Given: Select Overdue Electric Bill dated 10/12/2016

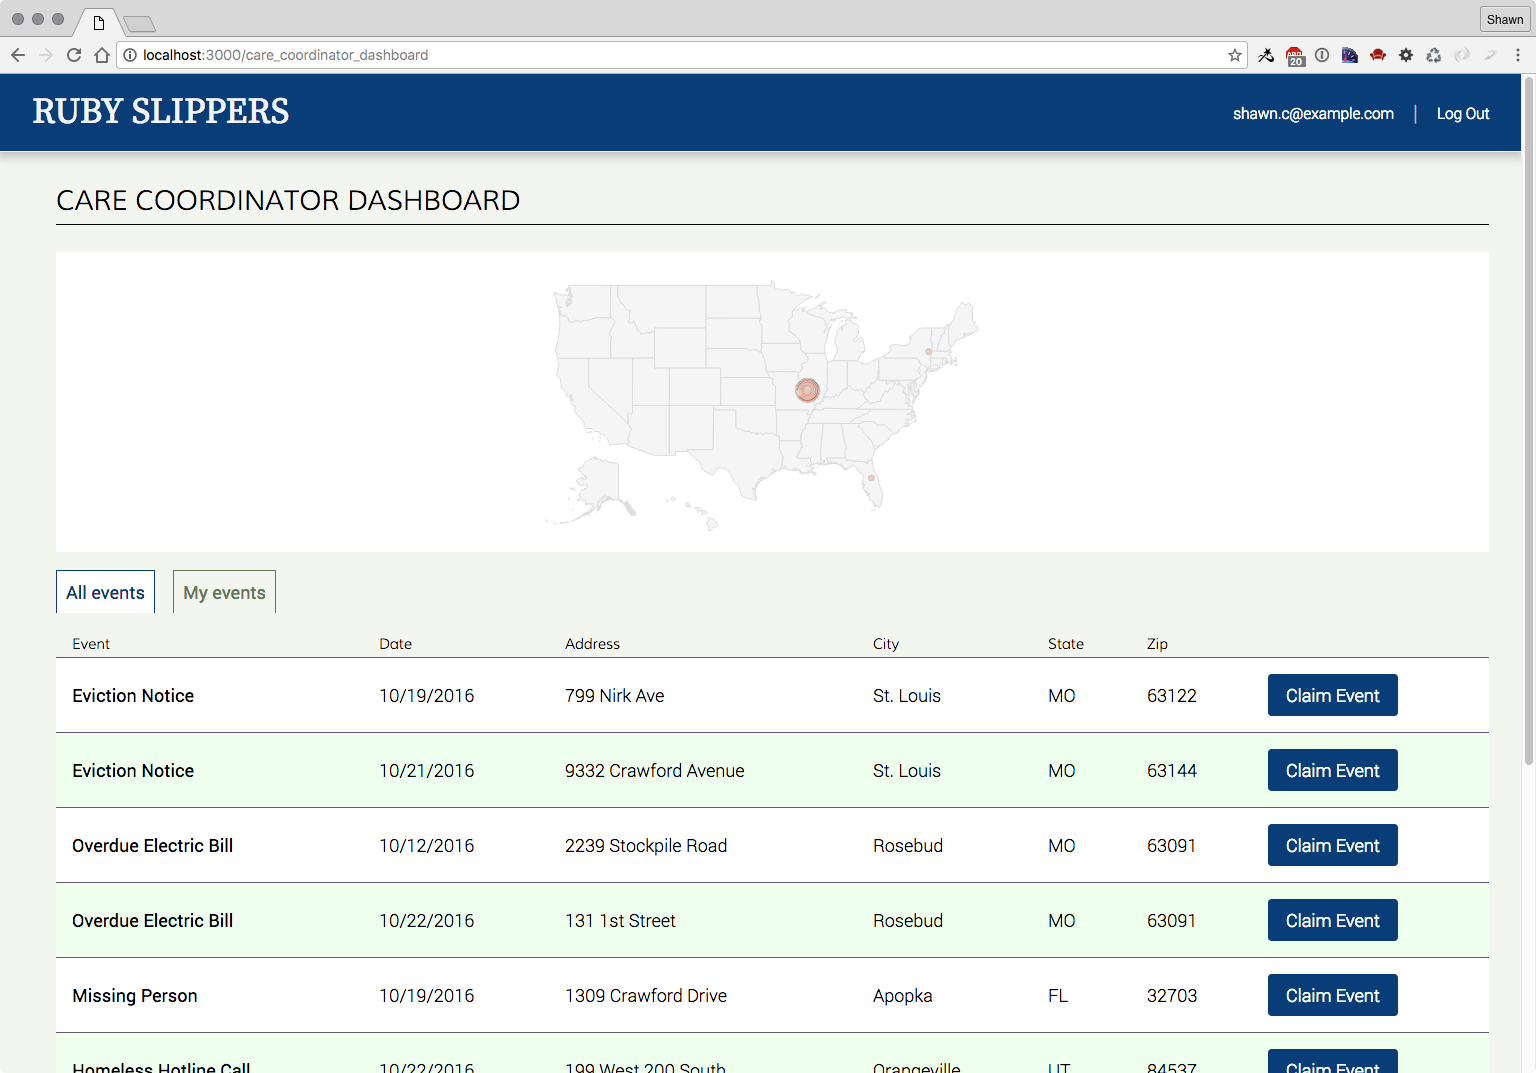Looking at the screenshot, I should click(x=152, y=845).
